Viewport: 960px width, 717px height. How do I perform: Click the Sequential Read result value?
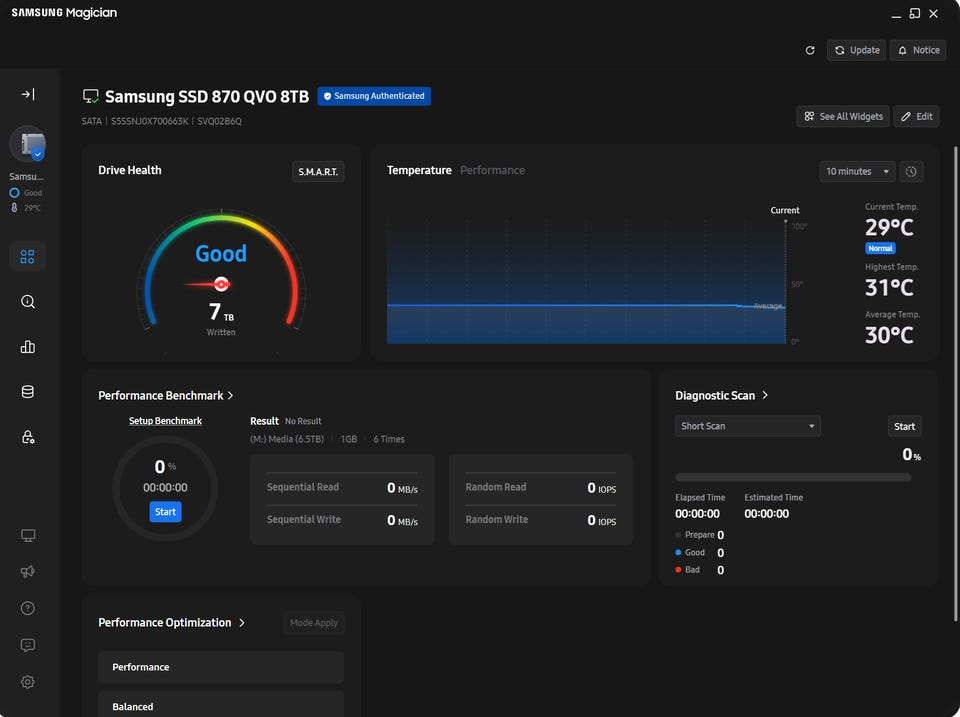pos(402,487)
